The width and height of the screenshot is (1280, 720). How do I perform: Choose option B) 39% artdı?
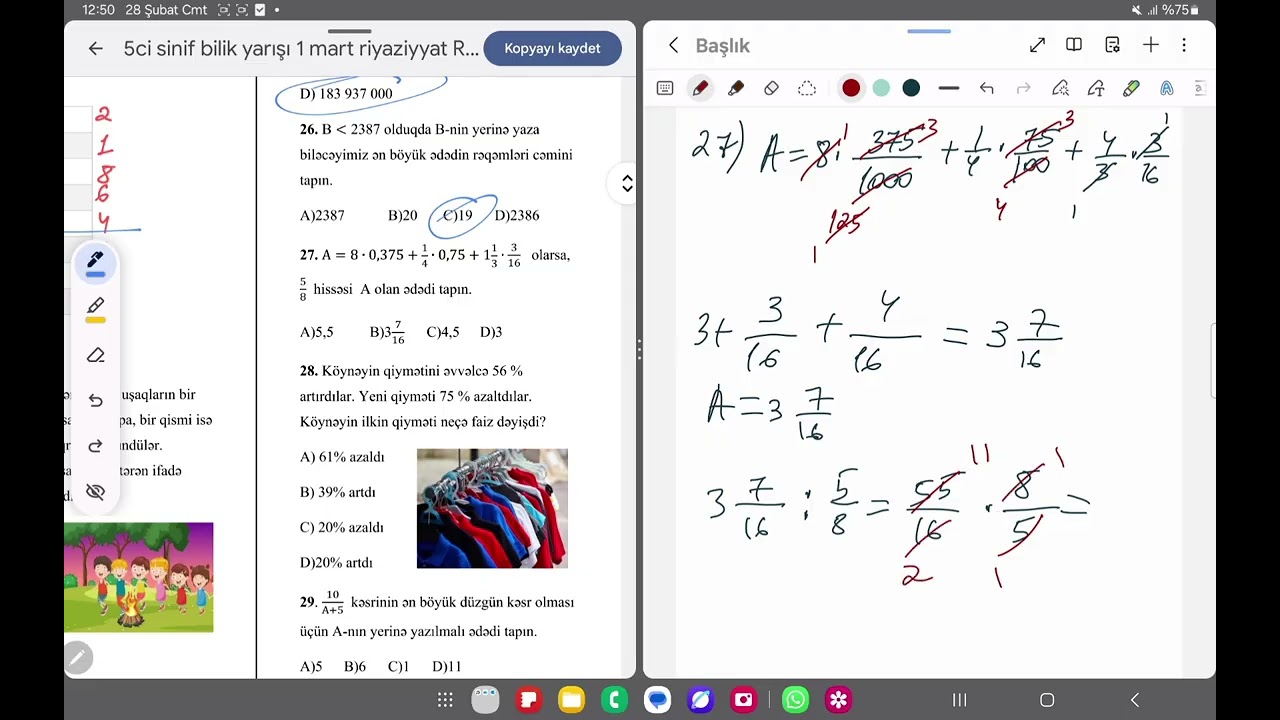point(338,492)
